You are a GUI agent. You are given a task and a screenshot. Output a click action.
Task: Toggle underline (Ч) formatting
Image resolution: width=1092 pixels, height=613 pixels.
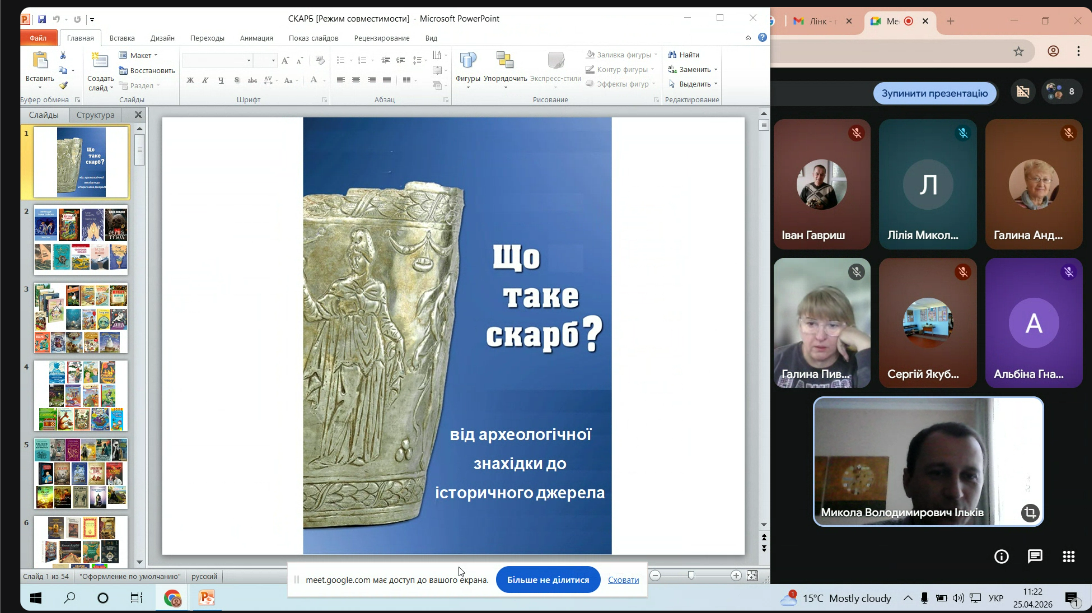click(221, 80)
